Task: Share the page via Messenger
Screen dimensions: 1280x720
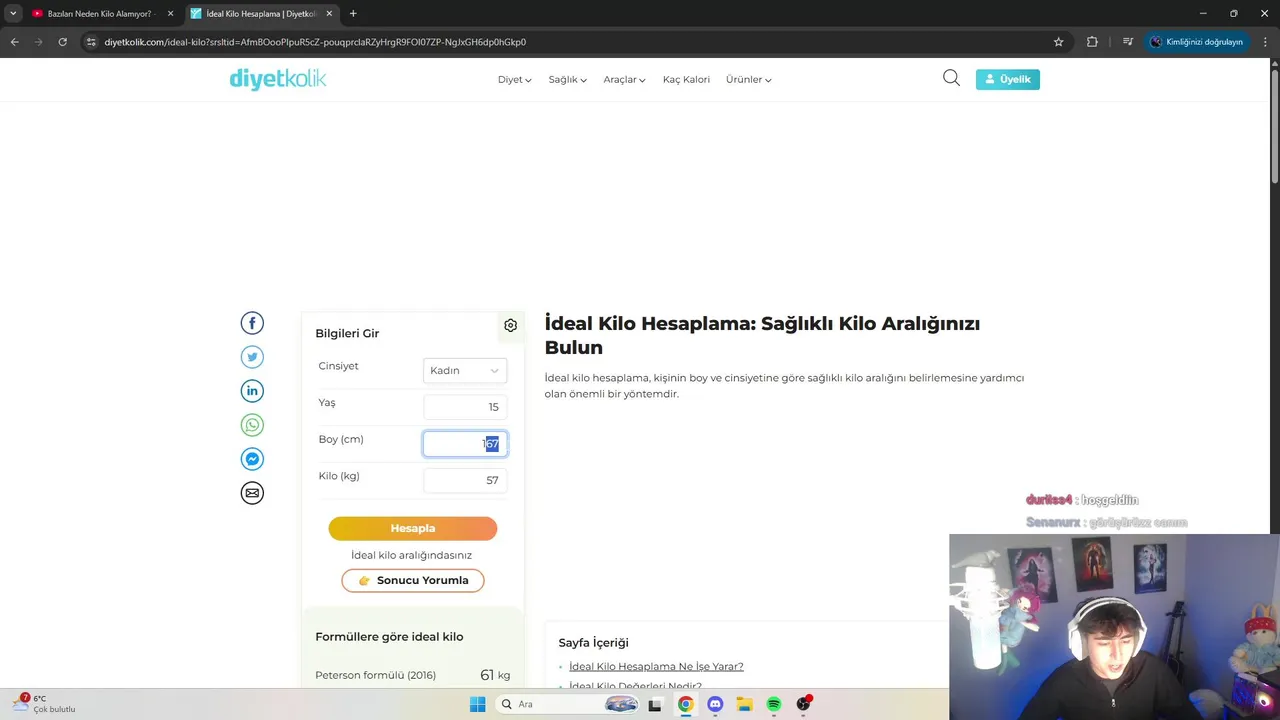Action: tap(252, 459)
